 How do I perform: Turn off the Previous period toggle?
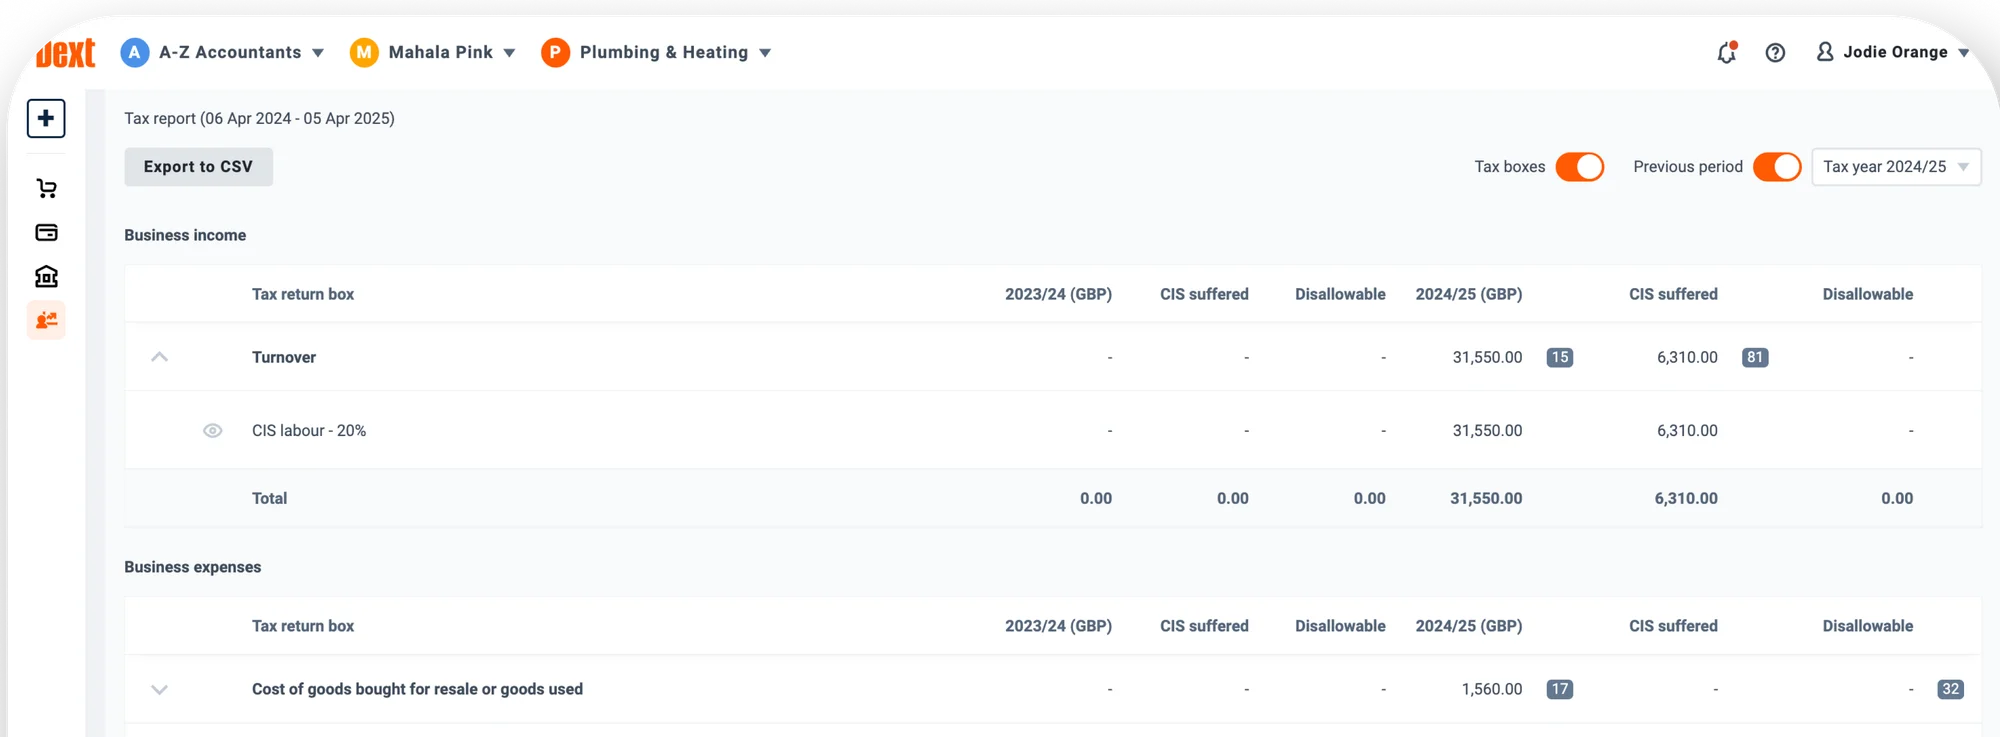(x=1776, y=167)
